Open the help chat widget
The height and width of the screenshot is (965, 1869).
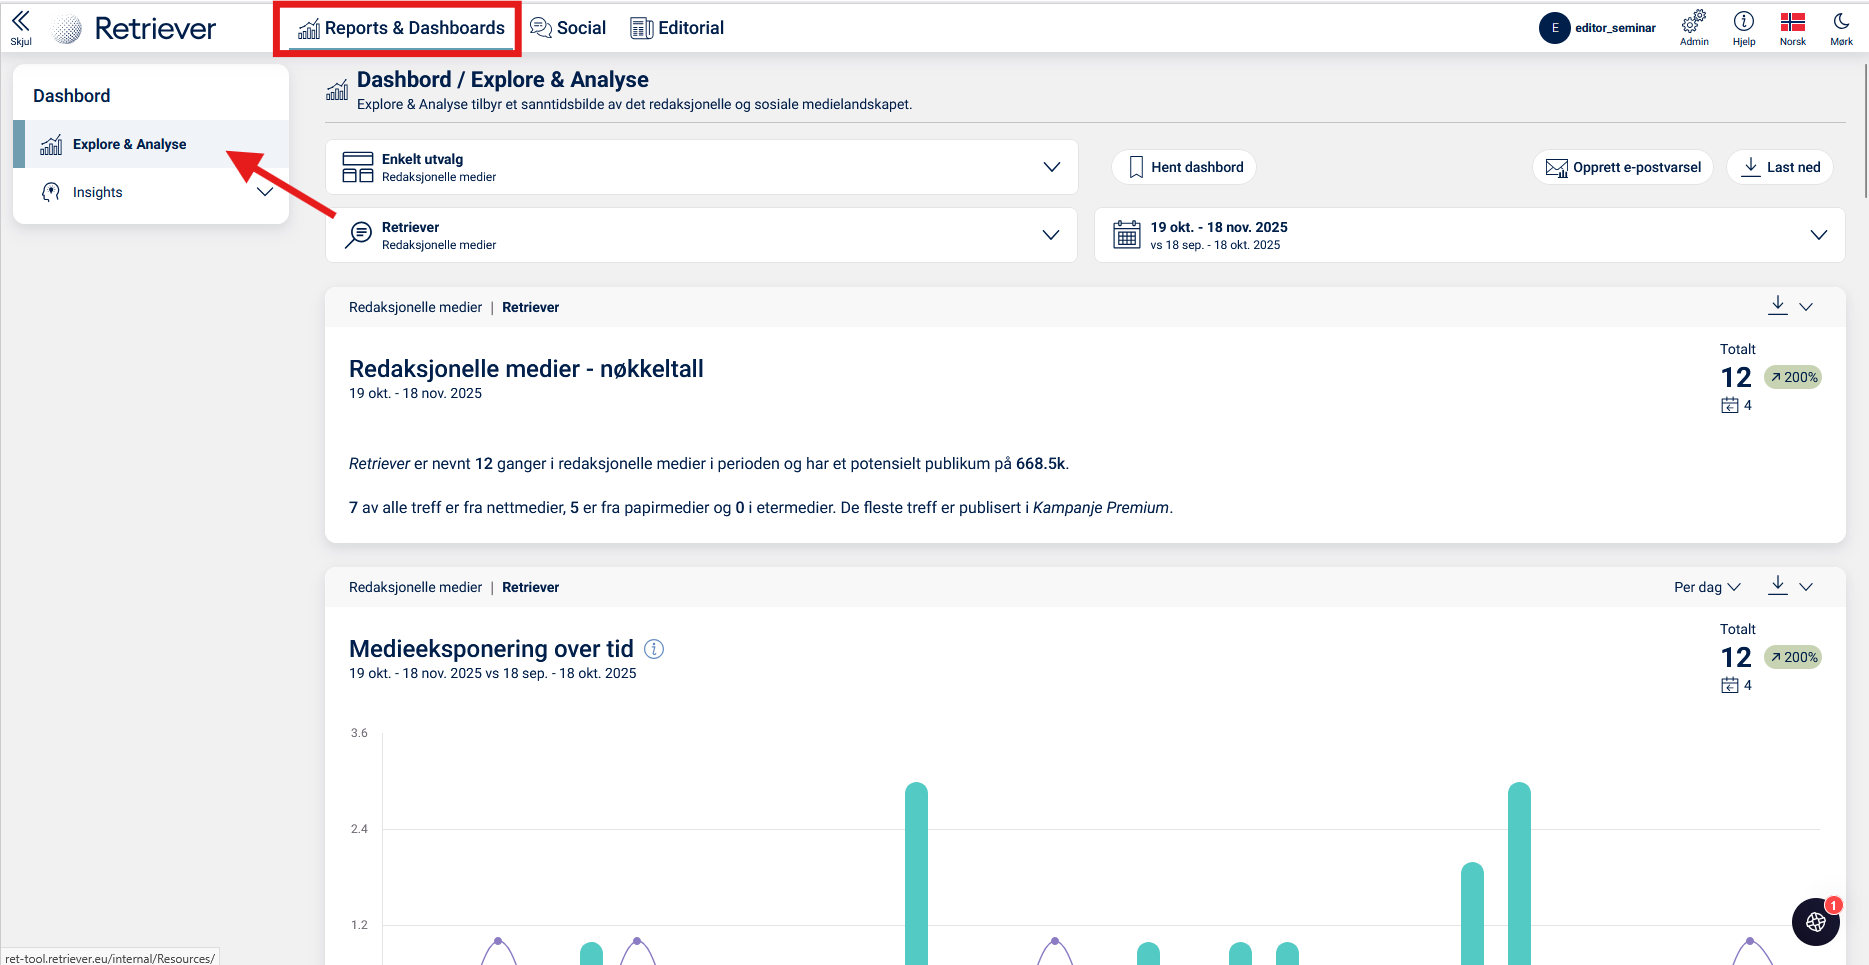click(x=1816, y=922)
